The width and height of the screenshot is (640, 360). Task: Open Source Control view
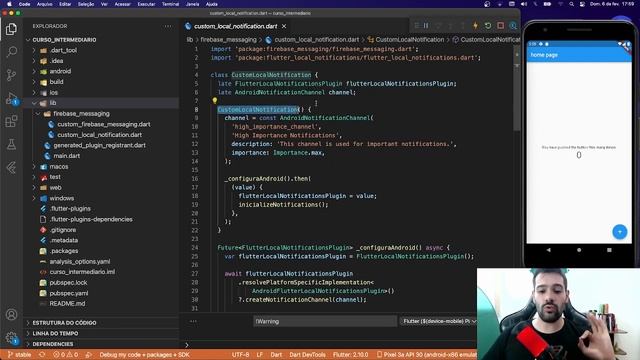11,75
